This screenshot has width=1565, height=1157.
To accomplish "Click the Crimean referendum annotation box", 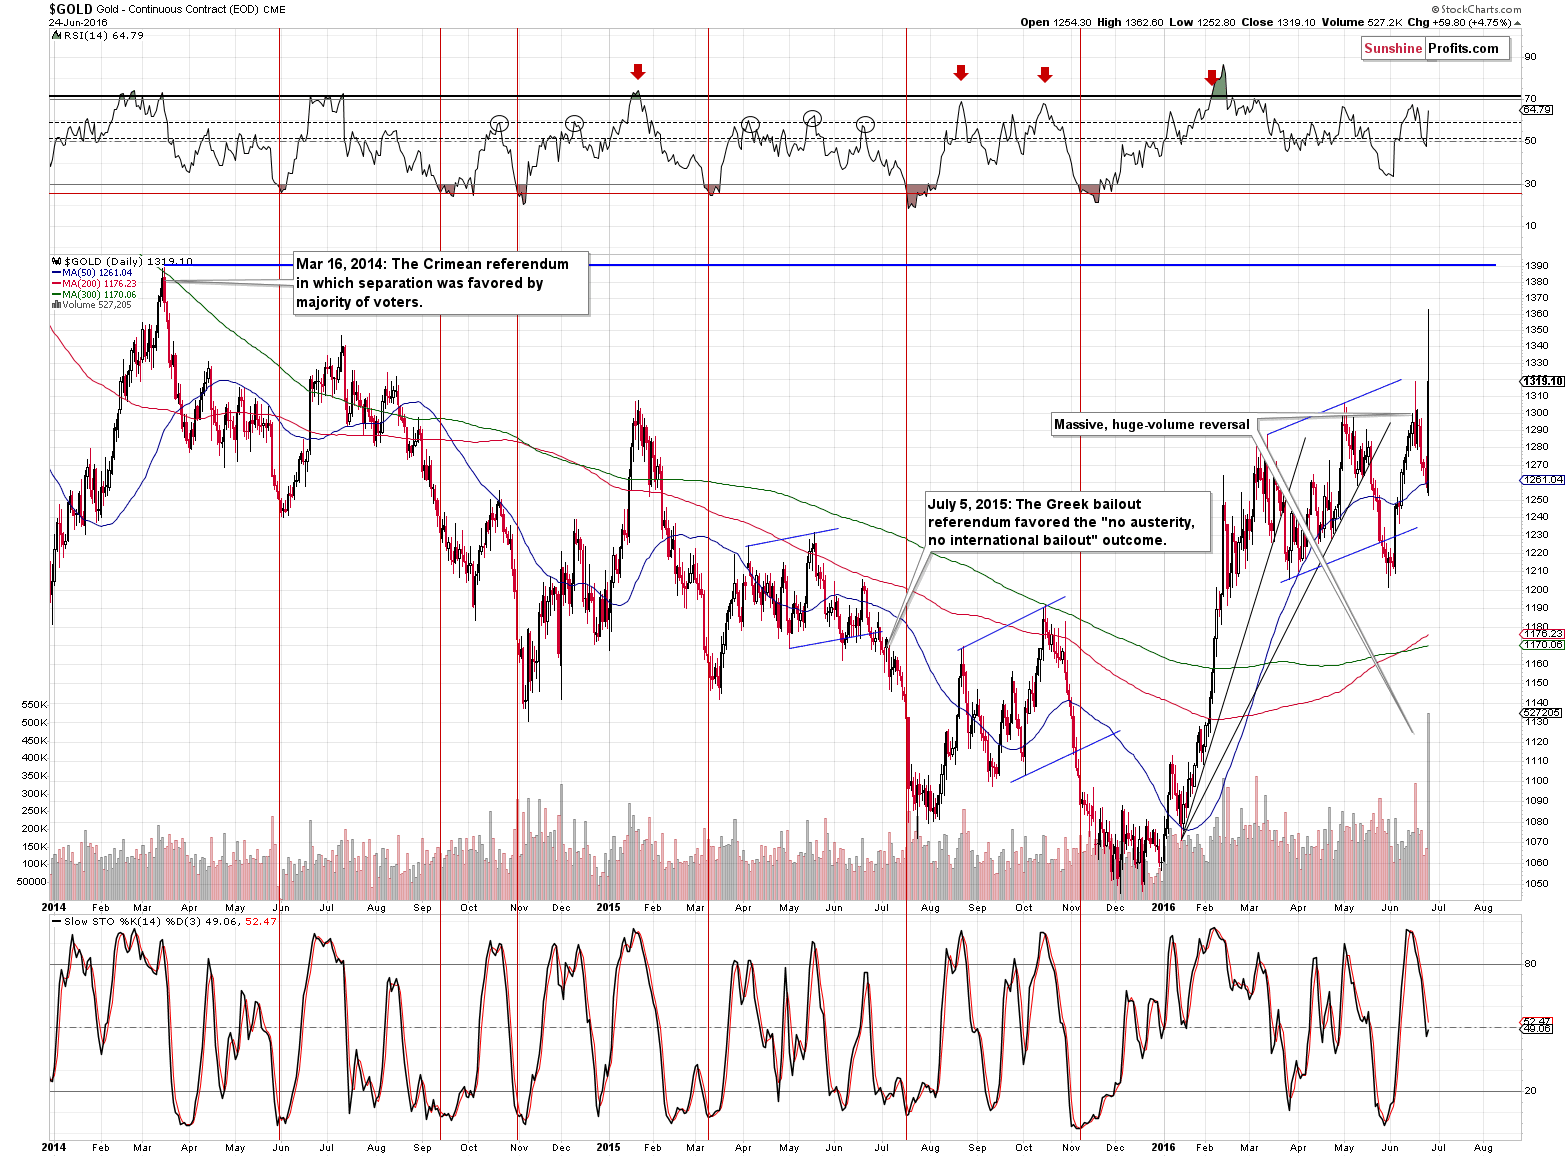I will tap(441, 283).
